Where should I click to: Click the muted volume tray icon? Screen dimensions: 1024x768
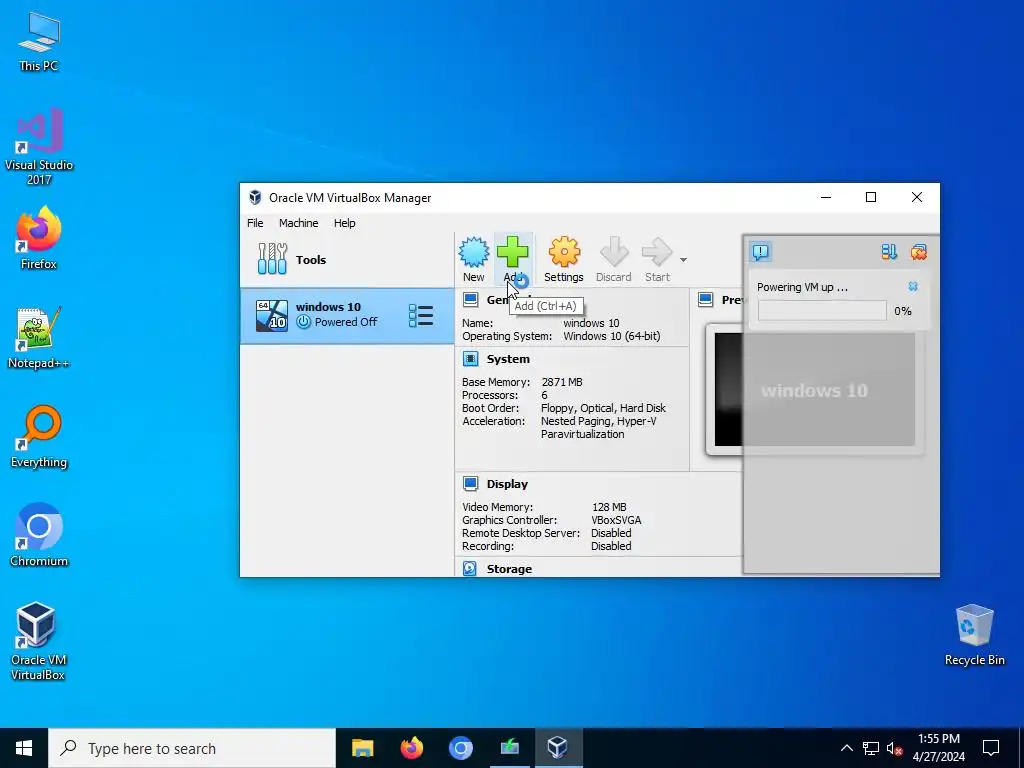coord(895,748)
